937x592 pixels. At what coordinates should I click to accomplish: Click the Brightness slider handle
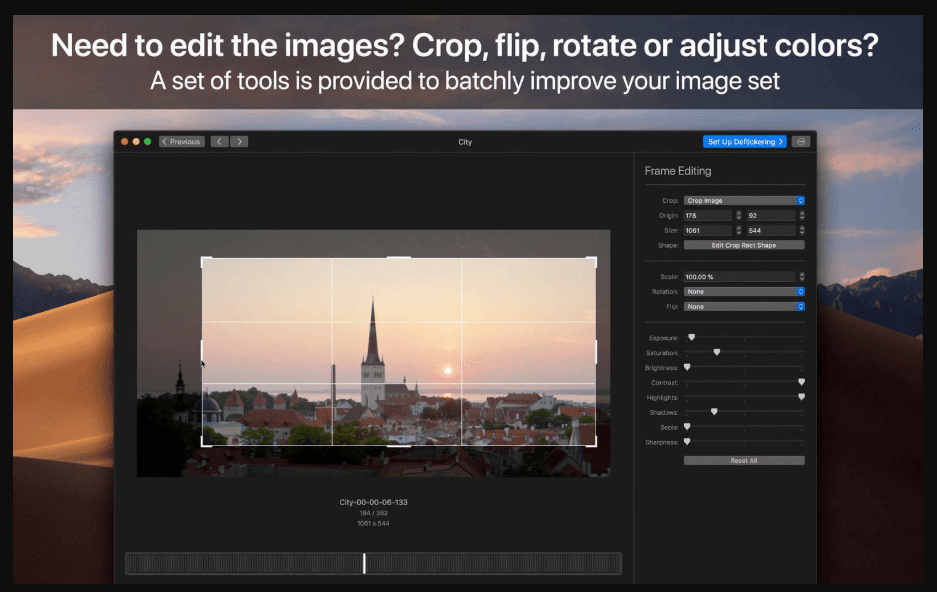coord(687,367)
